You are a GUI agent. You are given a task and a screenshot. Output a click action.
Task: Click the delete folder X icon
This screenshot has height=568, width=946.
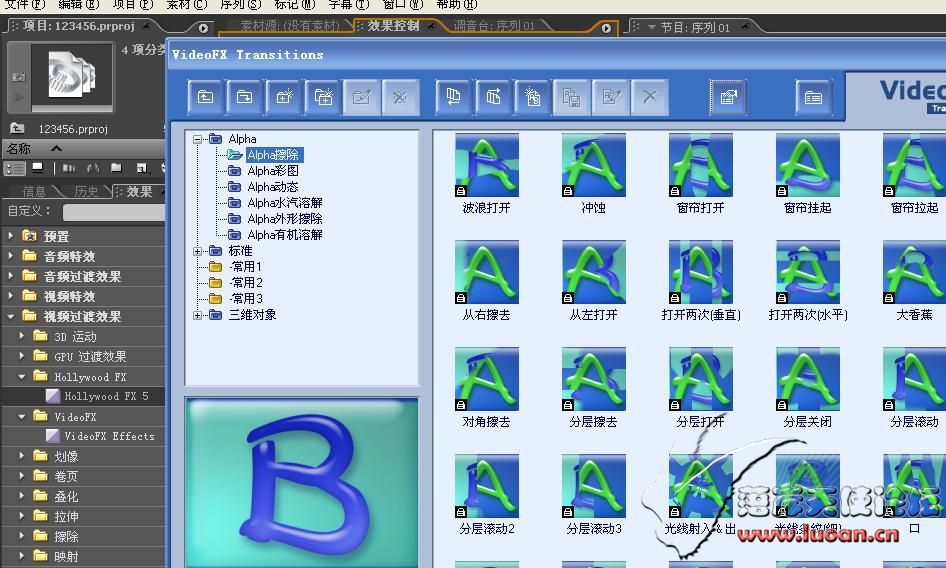click(x=400, y=97)
